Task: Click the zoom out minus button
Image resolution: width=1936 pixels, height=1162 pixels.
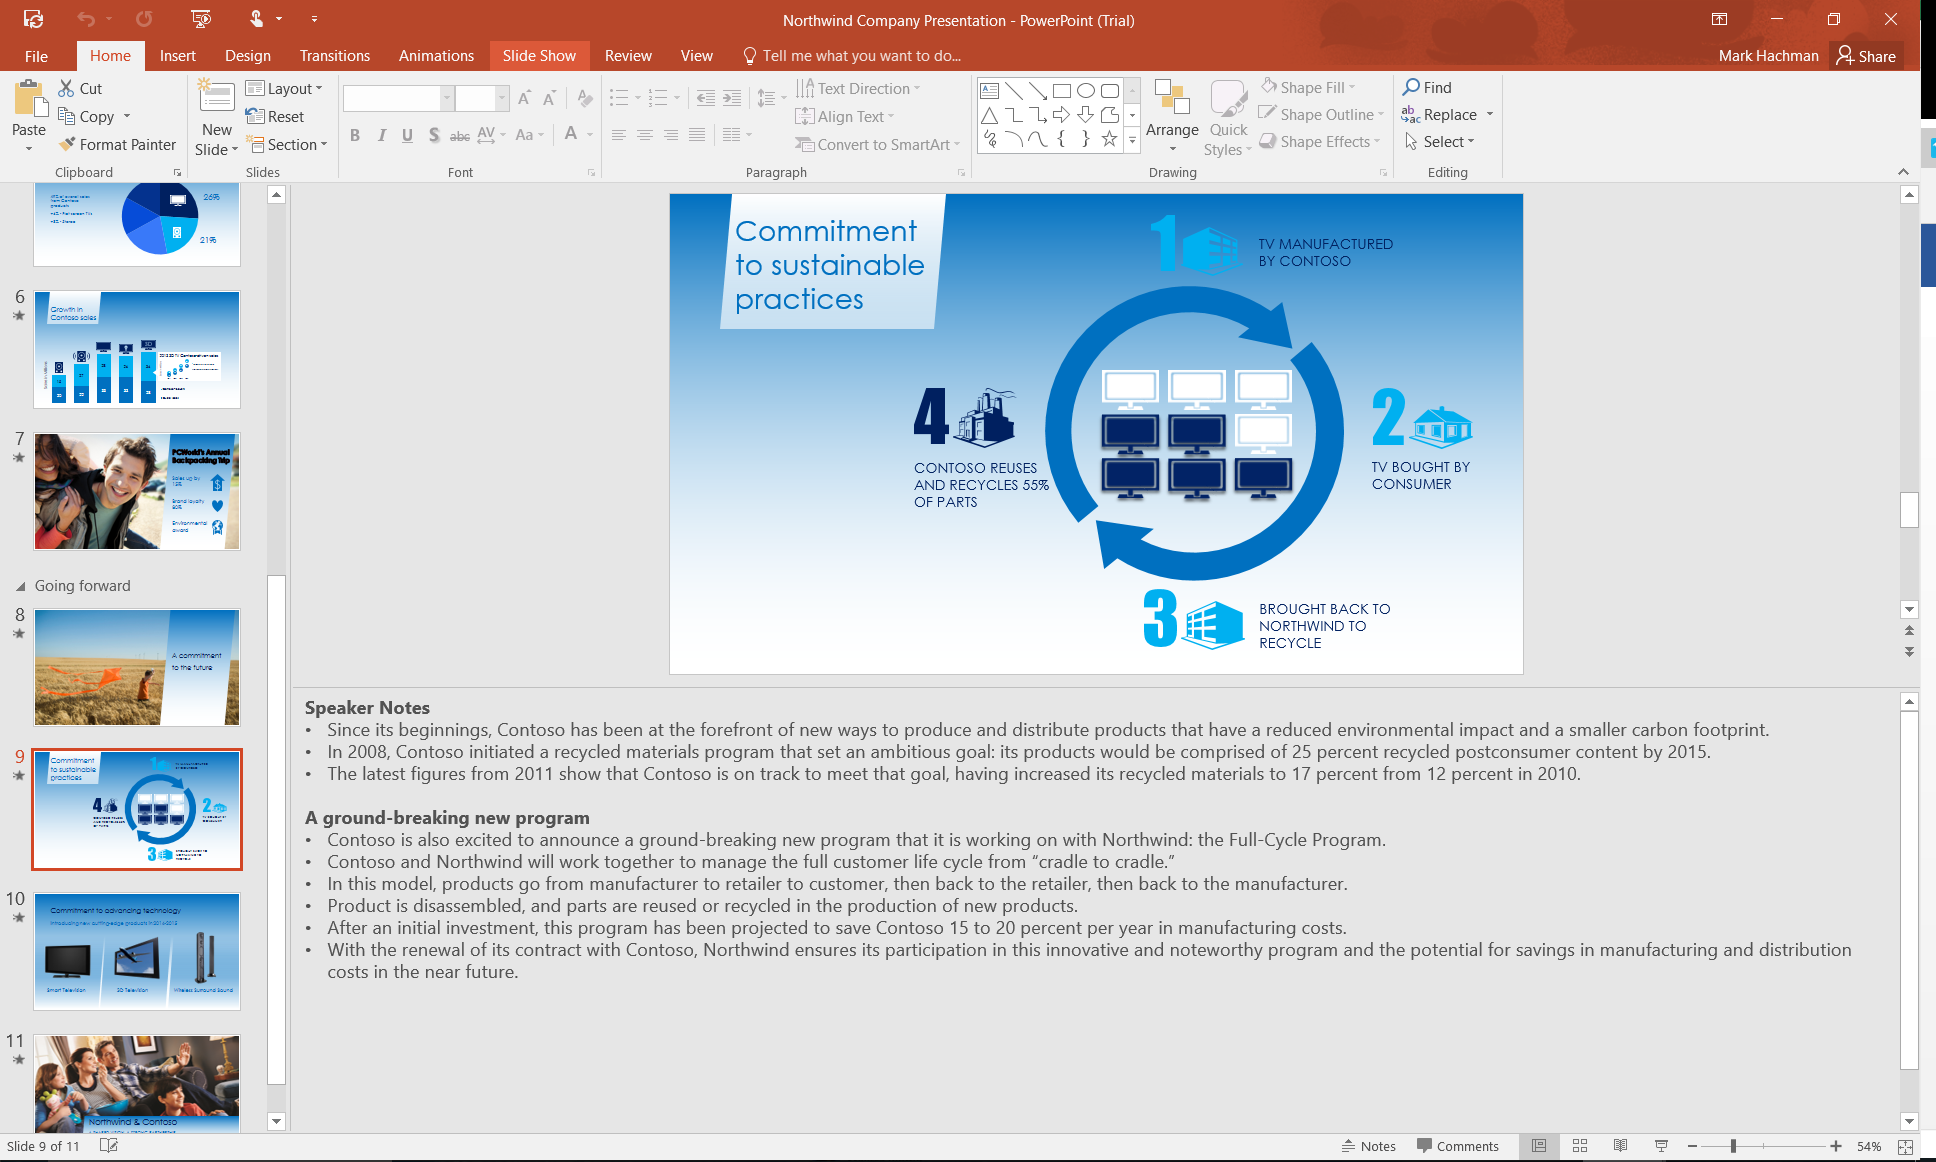Action: [1692, 1146]
